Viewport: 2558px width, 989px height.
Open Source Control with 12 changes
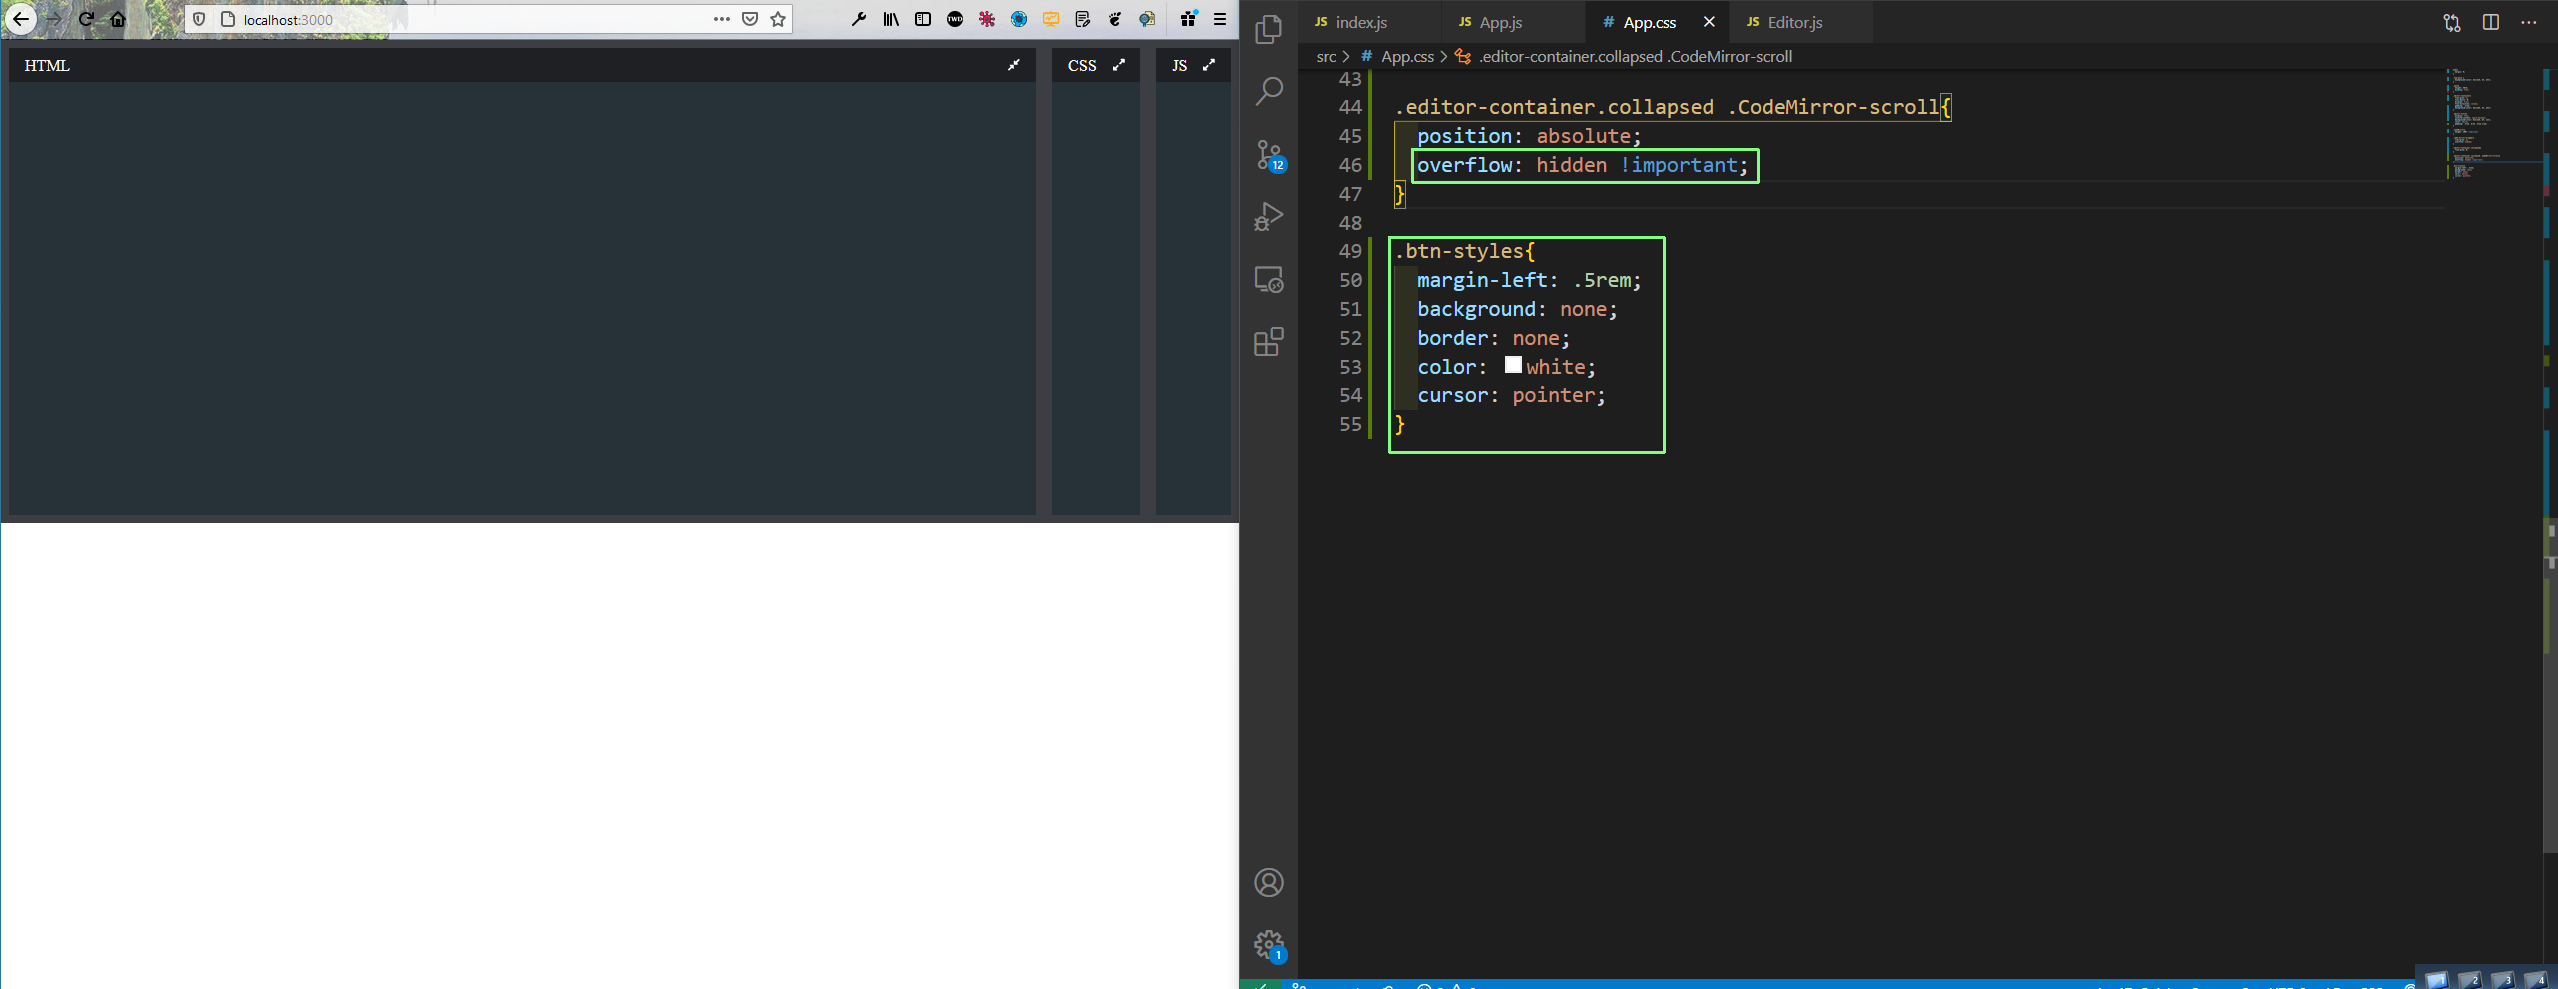(1269, 155)
